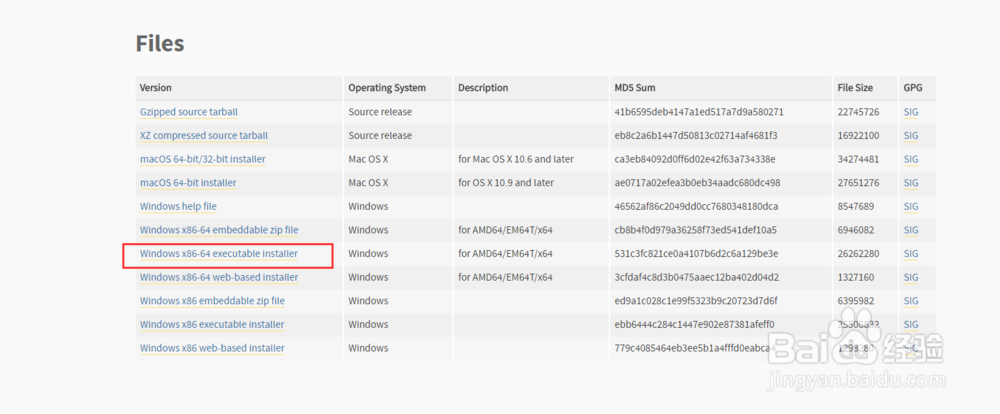
Task: Open the Windows x86 executable installer link
Action: pyautogui.click(x=212, y=325)
